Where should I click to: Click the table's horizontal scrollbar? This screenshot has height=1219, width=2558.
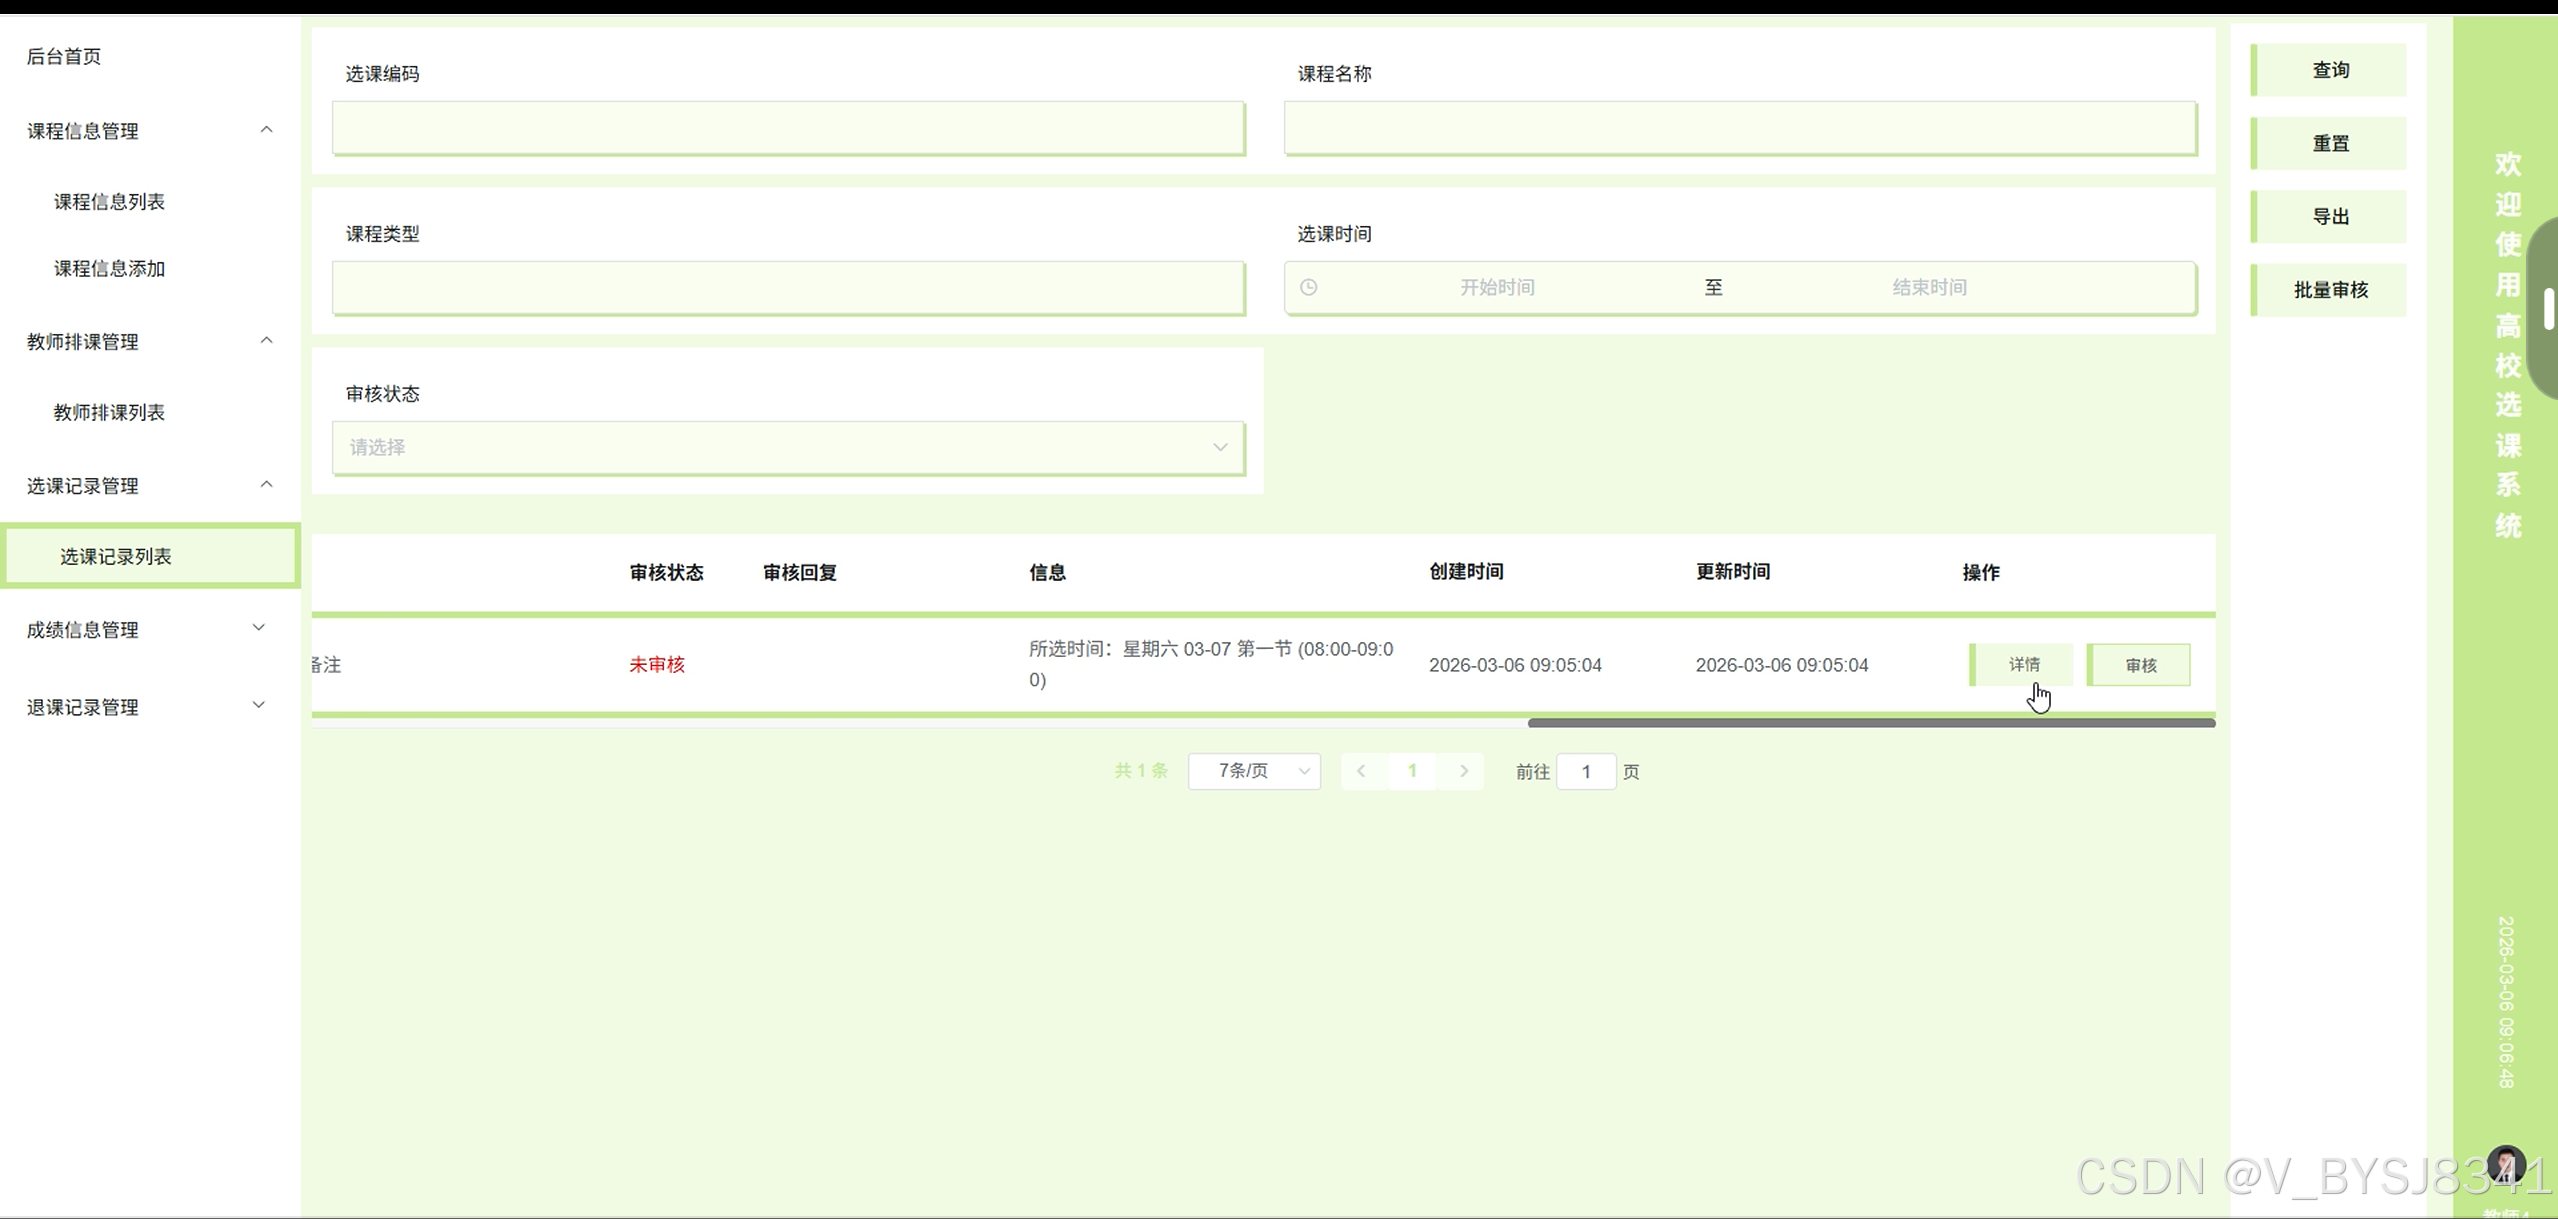coord(1871,722)
